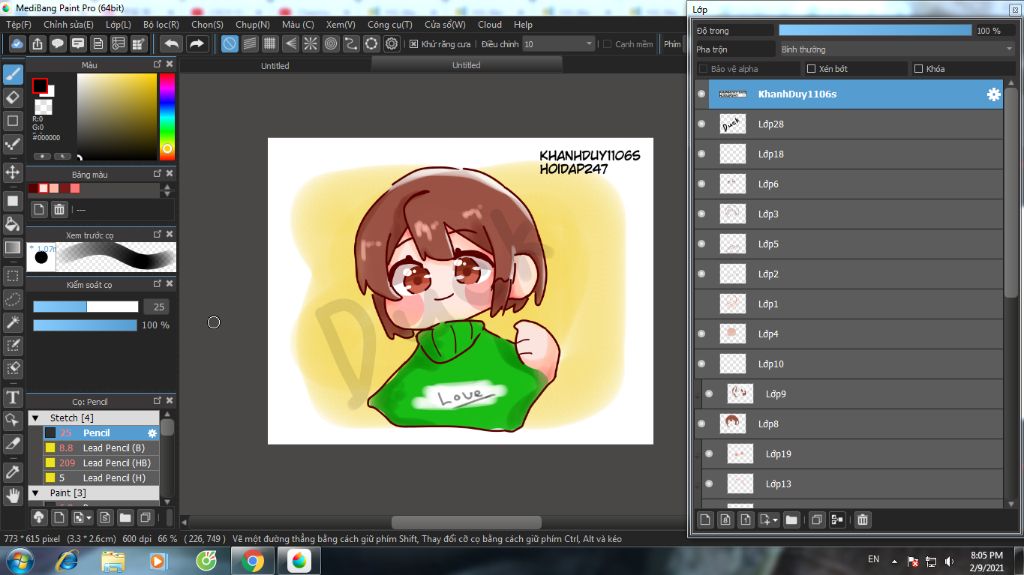Click the Redo arrow in toolbar

coord(196,44)
